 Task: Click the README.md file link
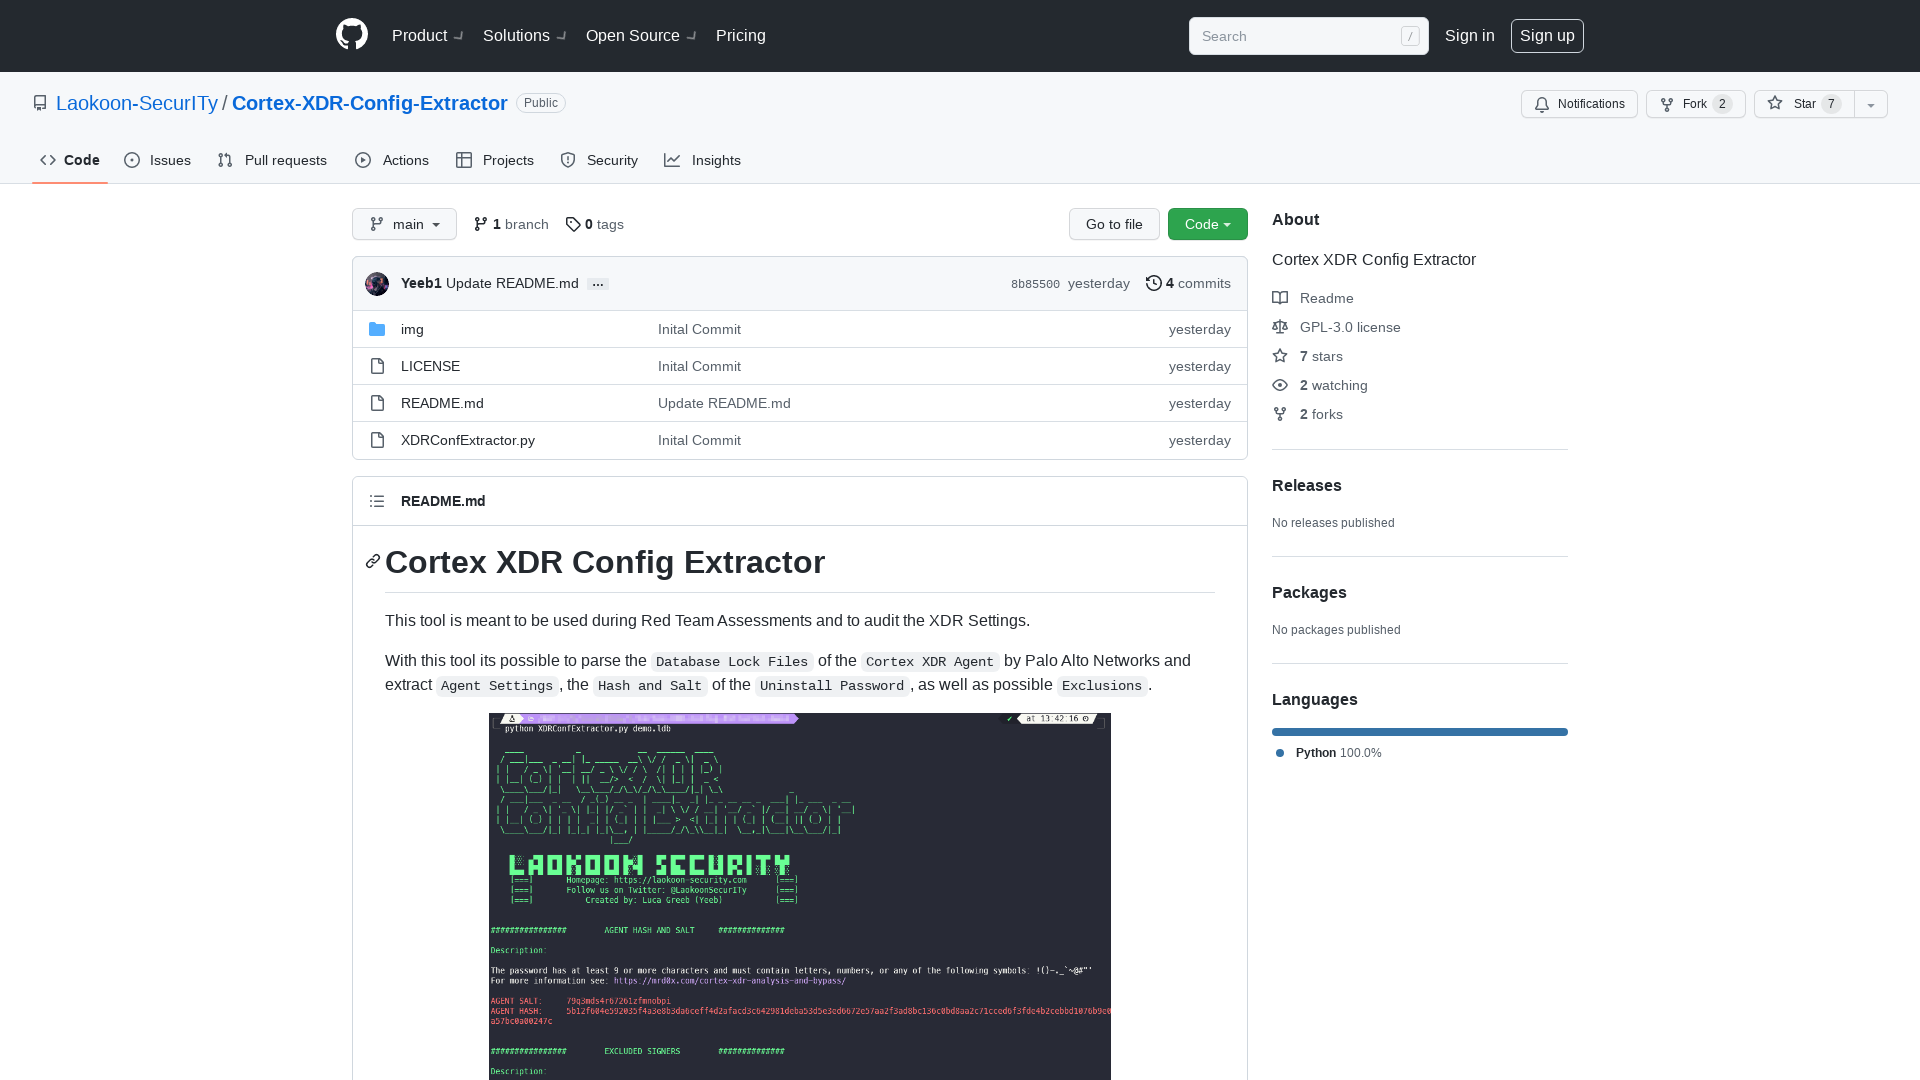pos(442,402)
